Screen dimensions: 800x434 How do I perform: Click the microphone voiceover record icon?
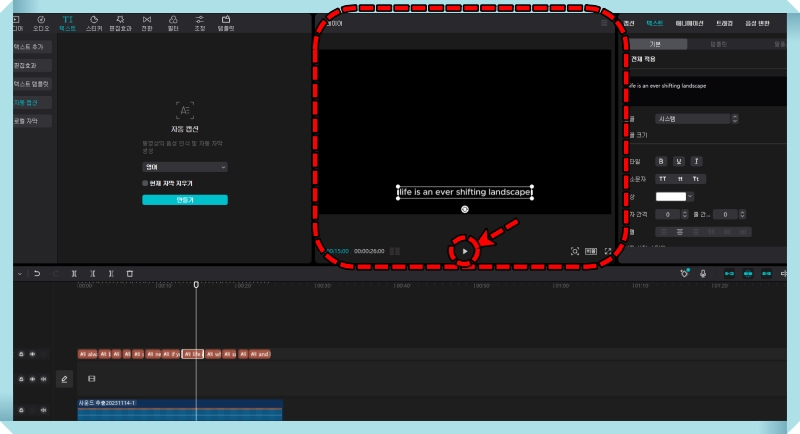(x=703, y=274)
